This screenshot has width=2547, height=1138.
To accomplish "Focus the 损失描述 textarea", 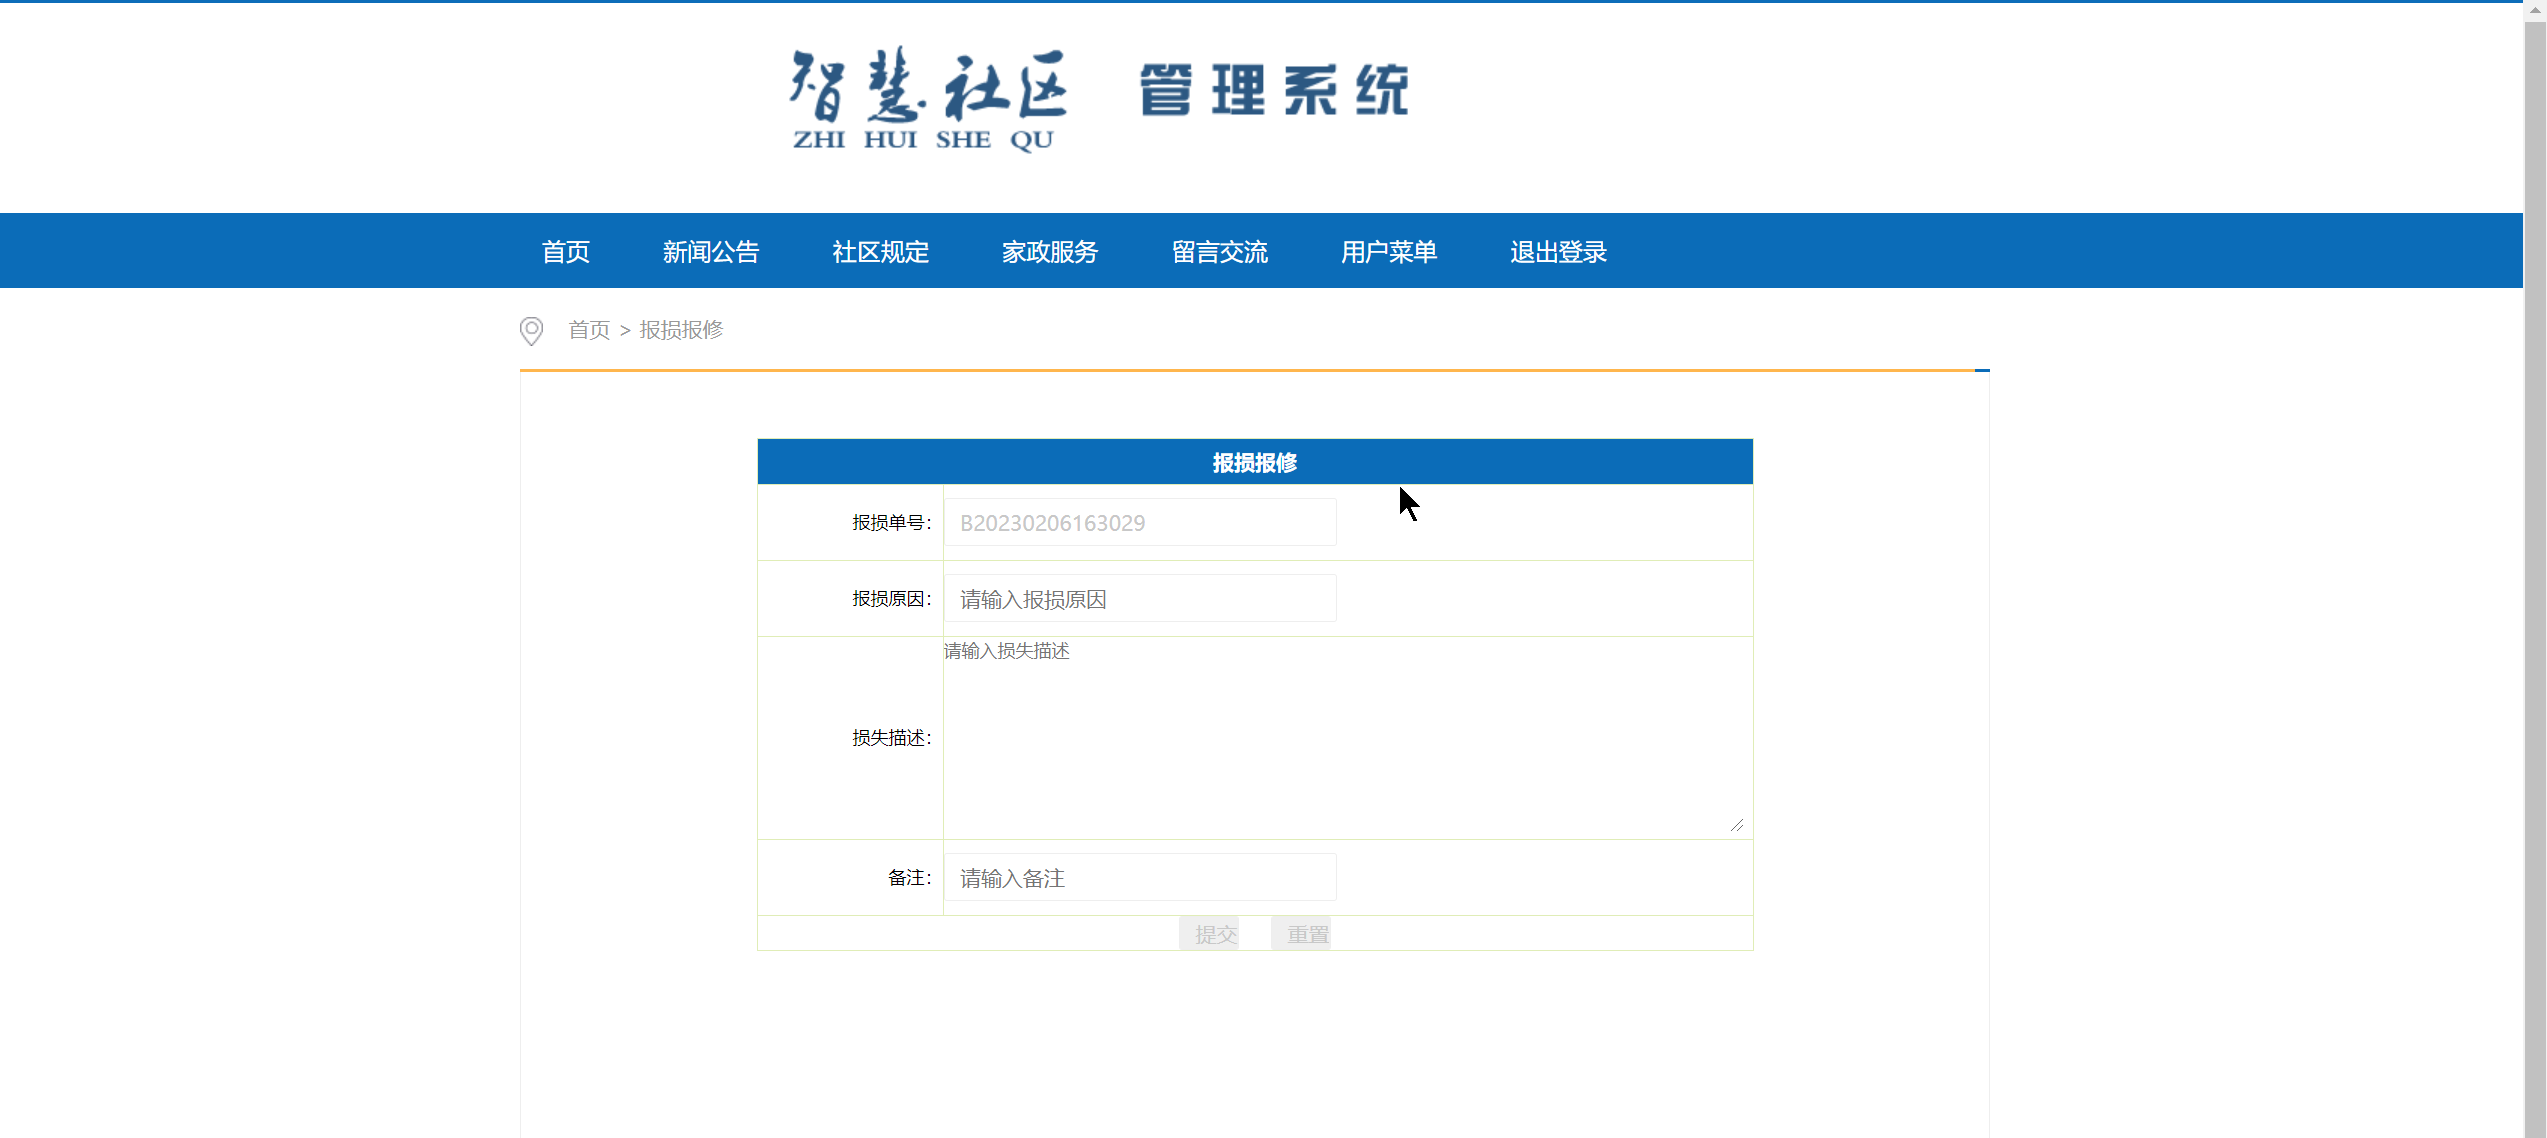I will 1344,736.
